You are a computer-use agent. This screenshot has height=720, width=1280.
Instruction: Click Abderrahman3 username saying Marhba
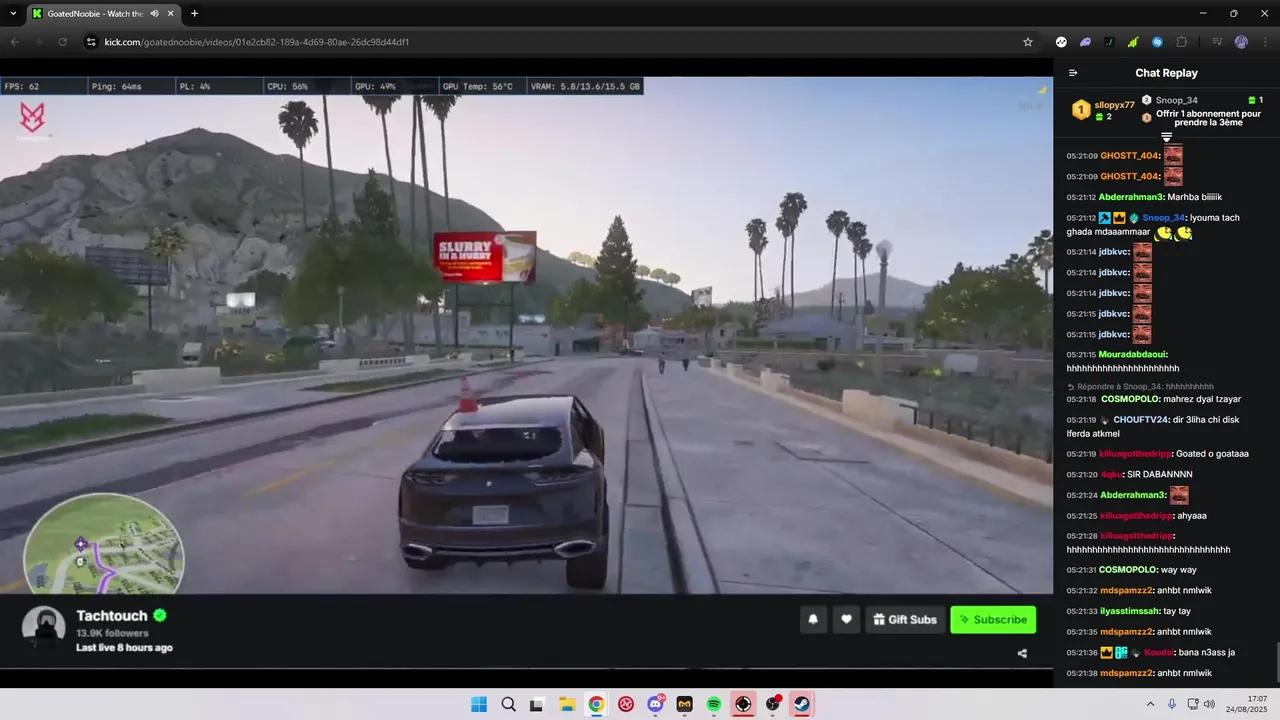click(x=1131, y=197)
